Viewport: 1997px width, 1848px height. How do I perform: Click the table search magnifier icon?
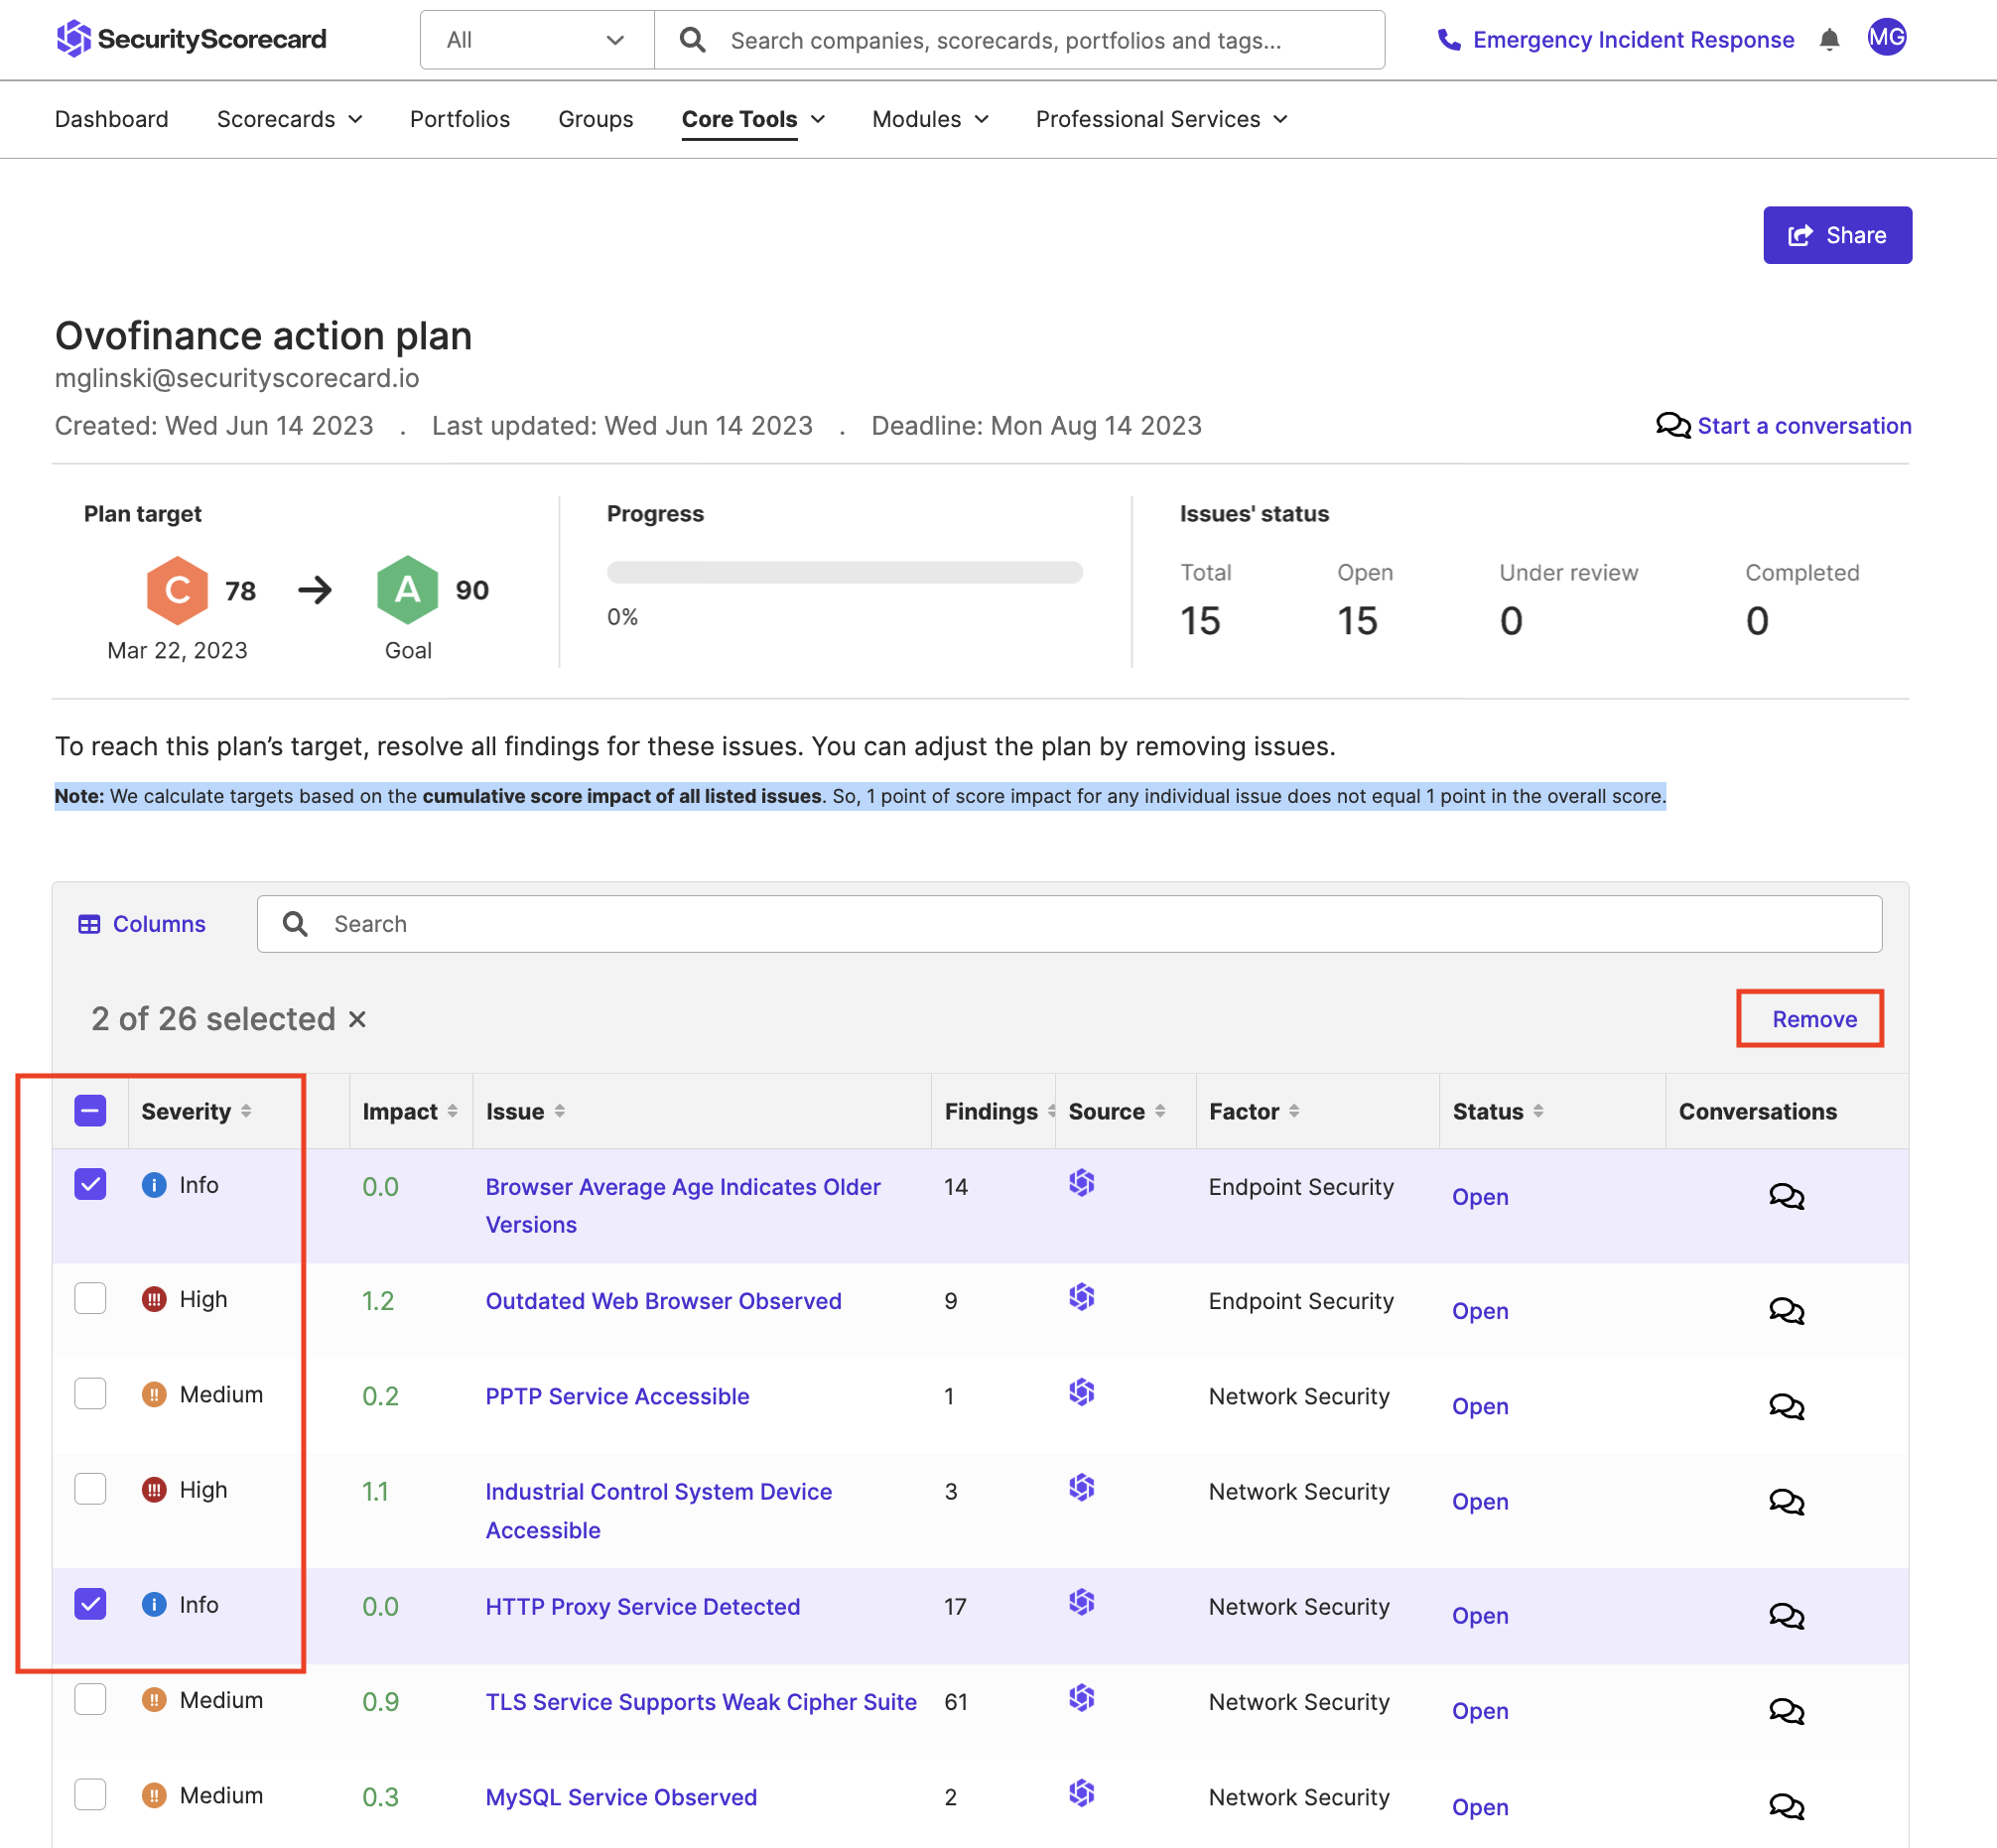pos(295,924)
